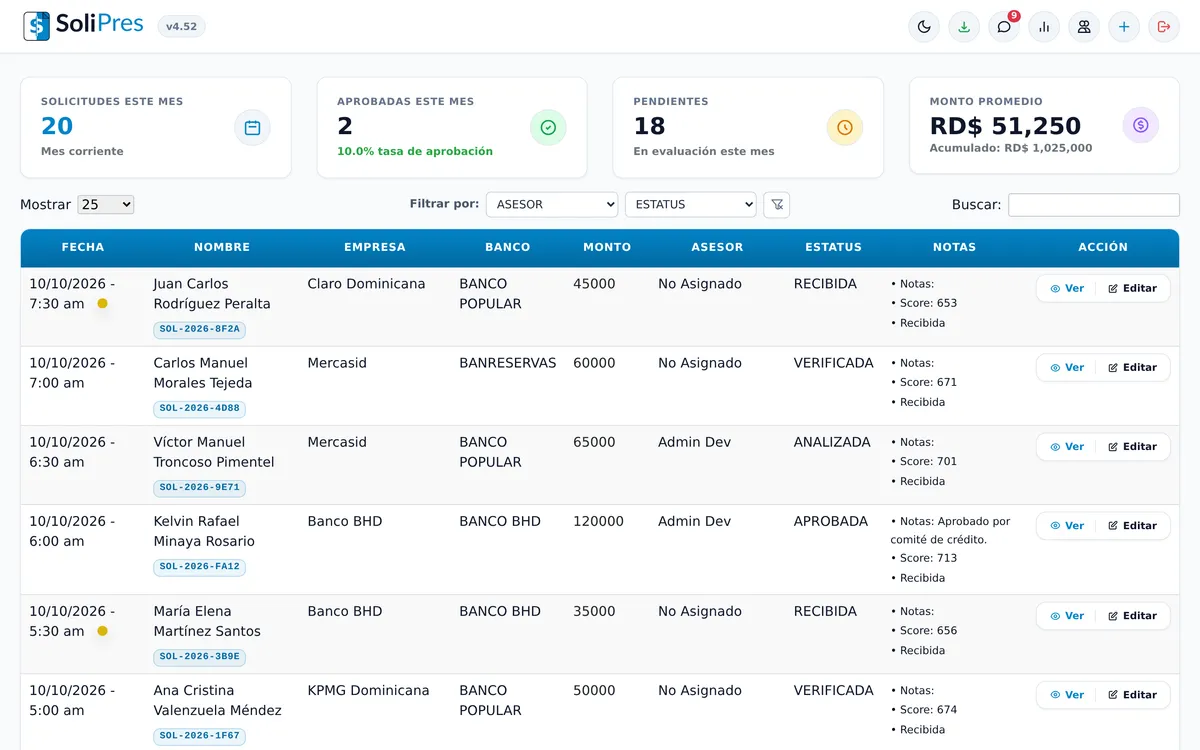
Task: Focus the Buscar search field
Action: [x=1094, y=205]
